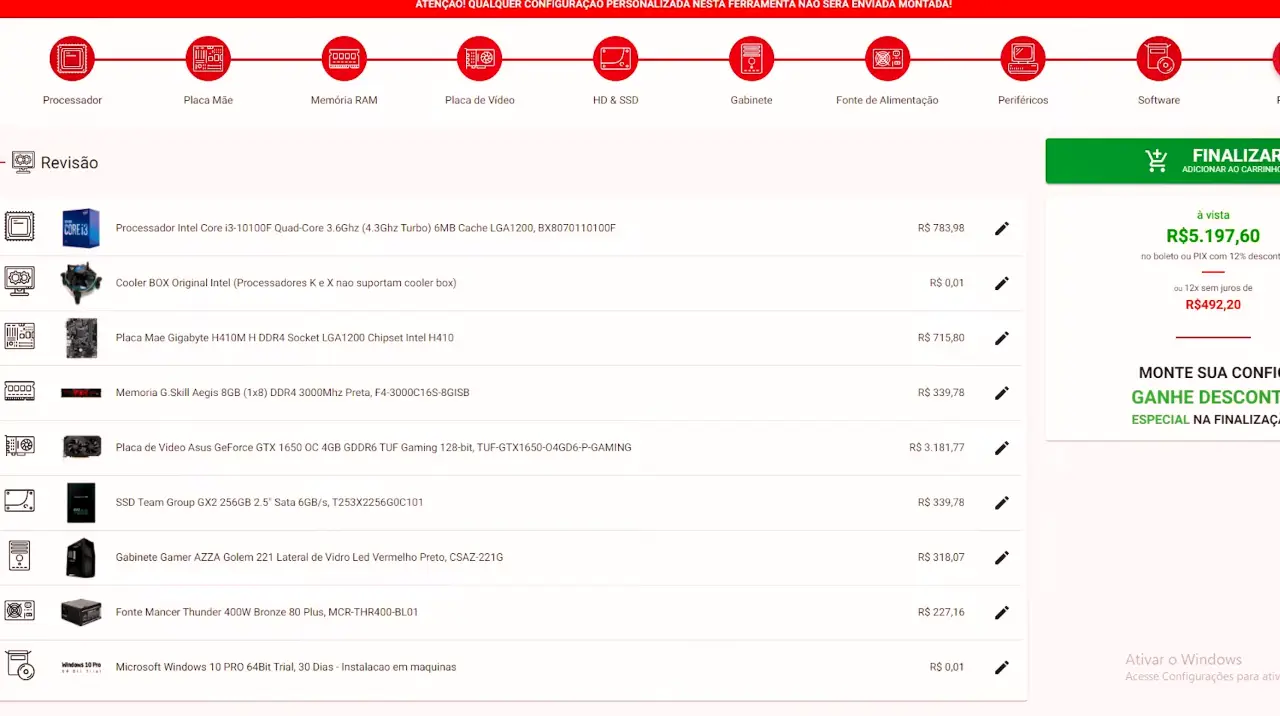This screenshot has height=716, width=1280.
Task: Click the storage category icon in review list
Action: 19,500
